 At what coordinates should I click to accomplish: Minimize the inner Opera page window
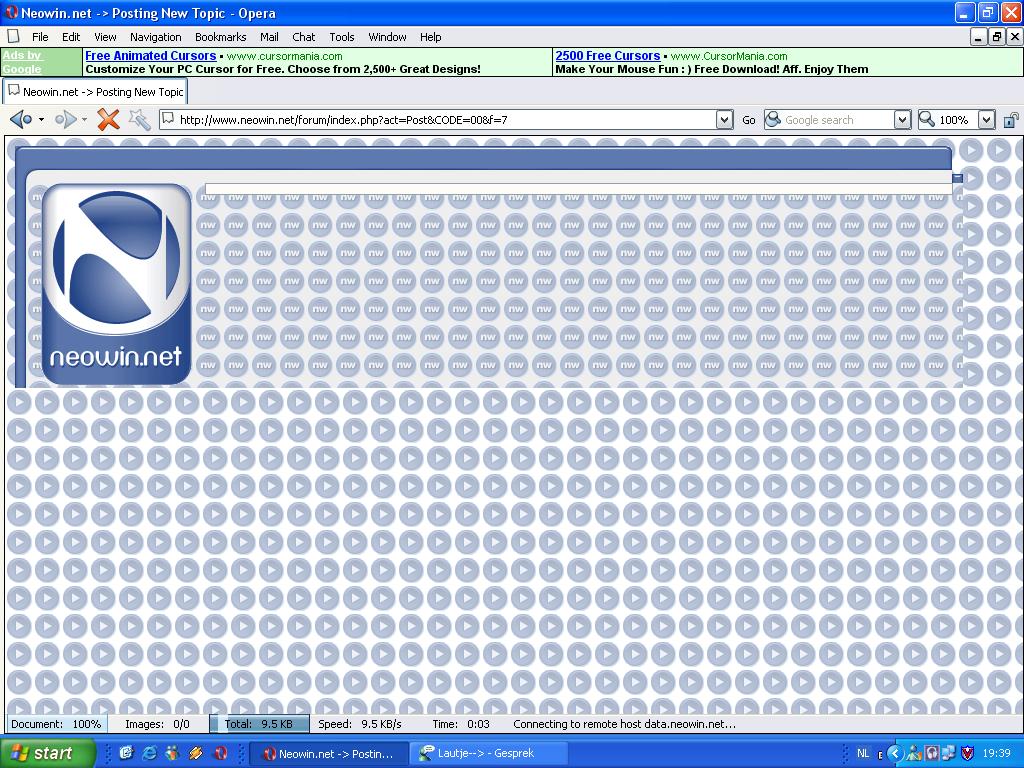[x=978, y=37]
